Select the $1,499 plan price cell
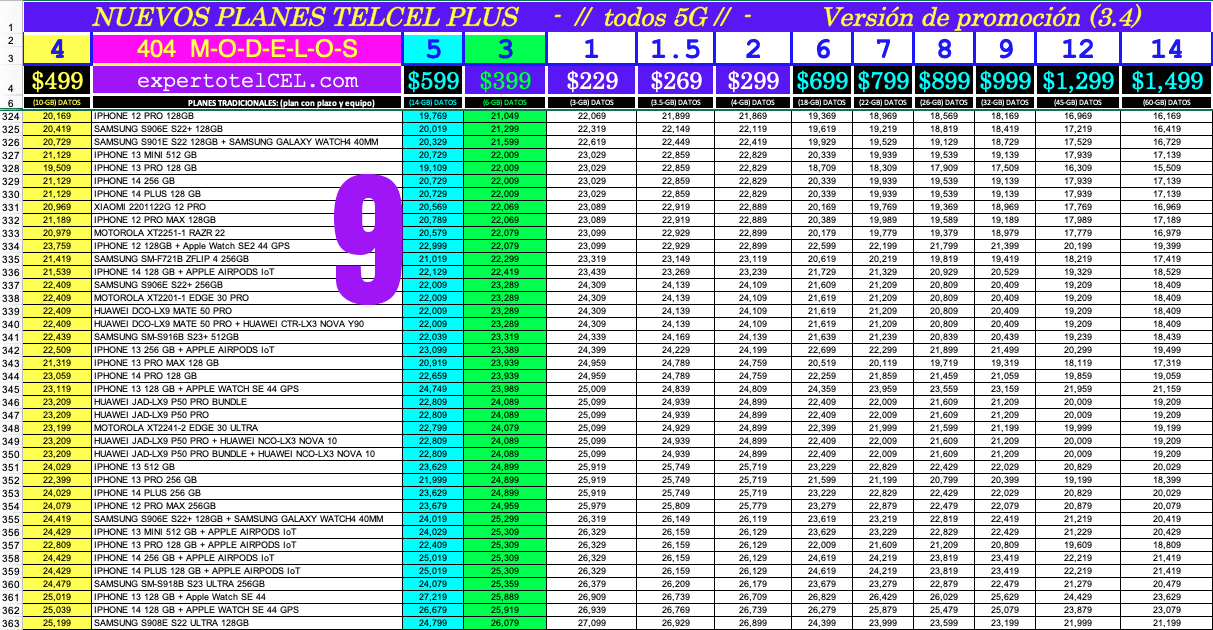Screen dimensions: 1213x630 click(1166, 81)
